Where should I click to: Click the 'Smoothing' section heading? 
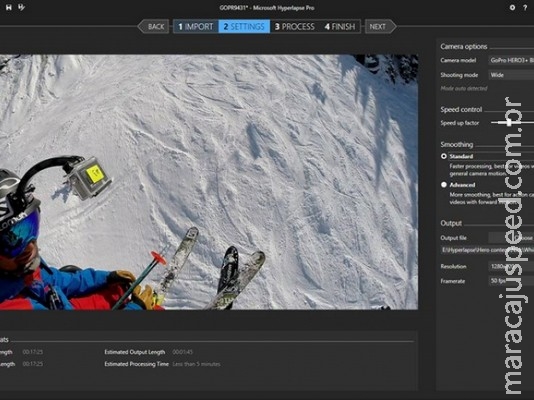click(457, 145)
